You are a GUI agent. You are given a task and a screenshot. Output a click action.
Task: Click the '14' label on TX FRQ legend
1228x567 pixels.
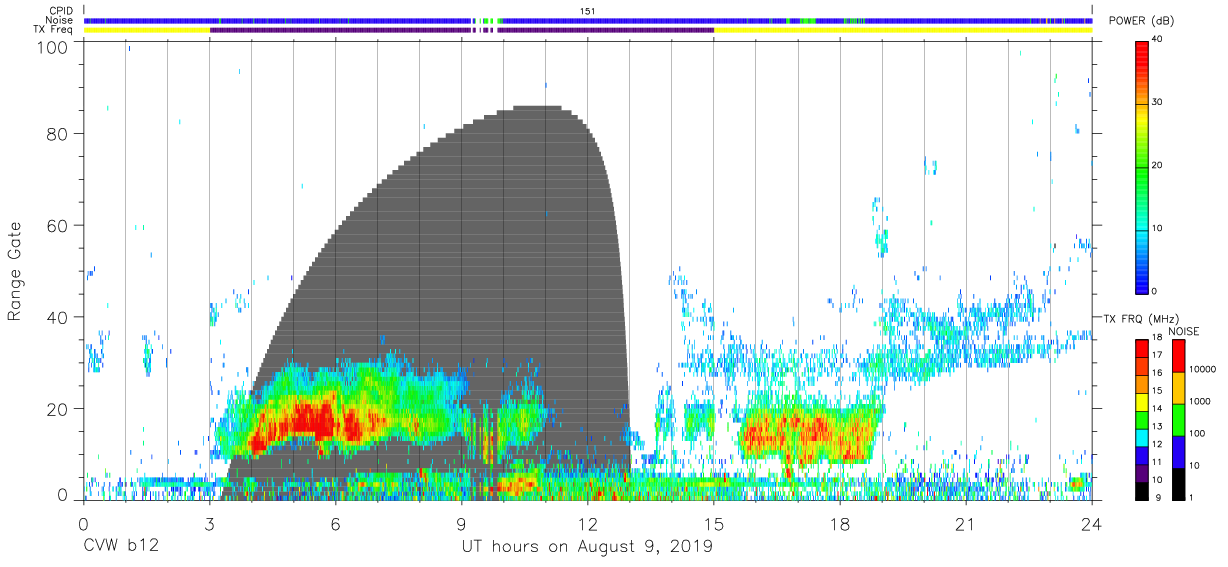coord(1159,410)
